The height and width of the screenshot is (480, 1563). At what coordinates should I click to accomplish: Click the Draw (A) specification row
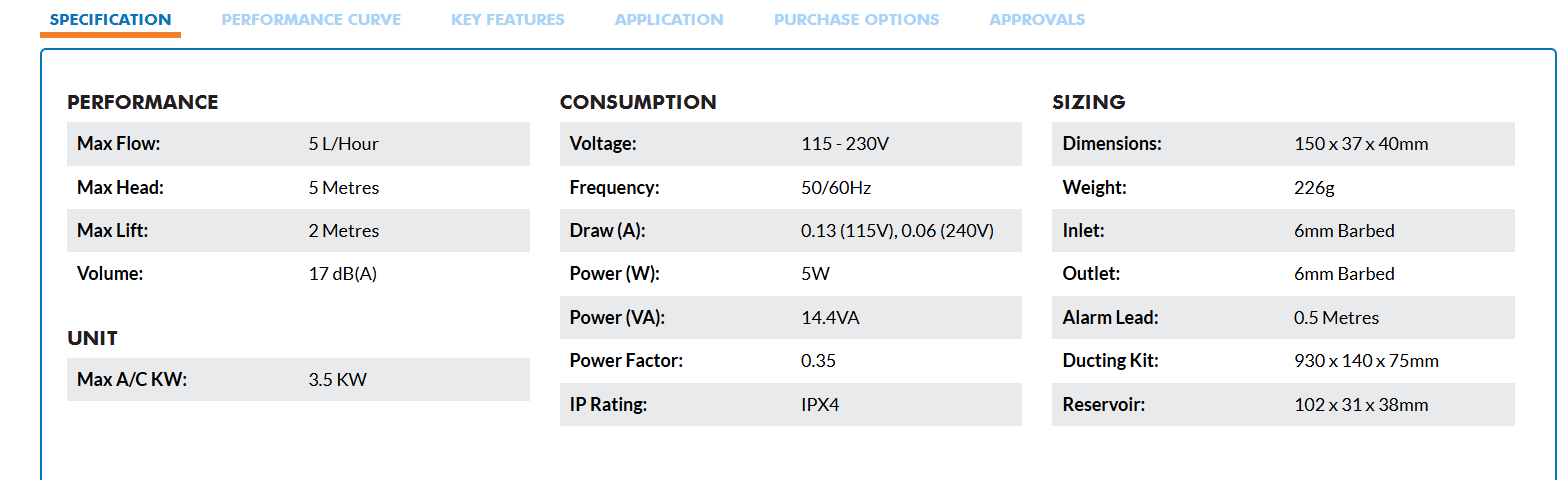(791, 231)
